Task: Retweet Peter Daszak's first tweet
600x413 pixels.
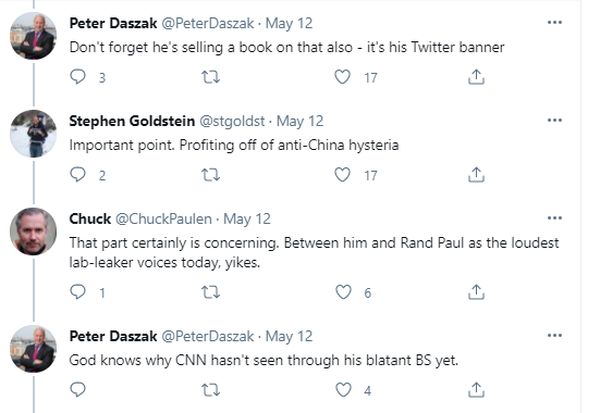Action: (211, 77)
